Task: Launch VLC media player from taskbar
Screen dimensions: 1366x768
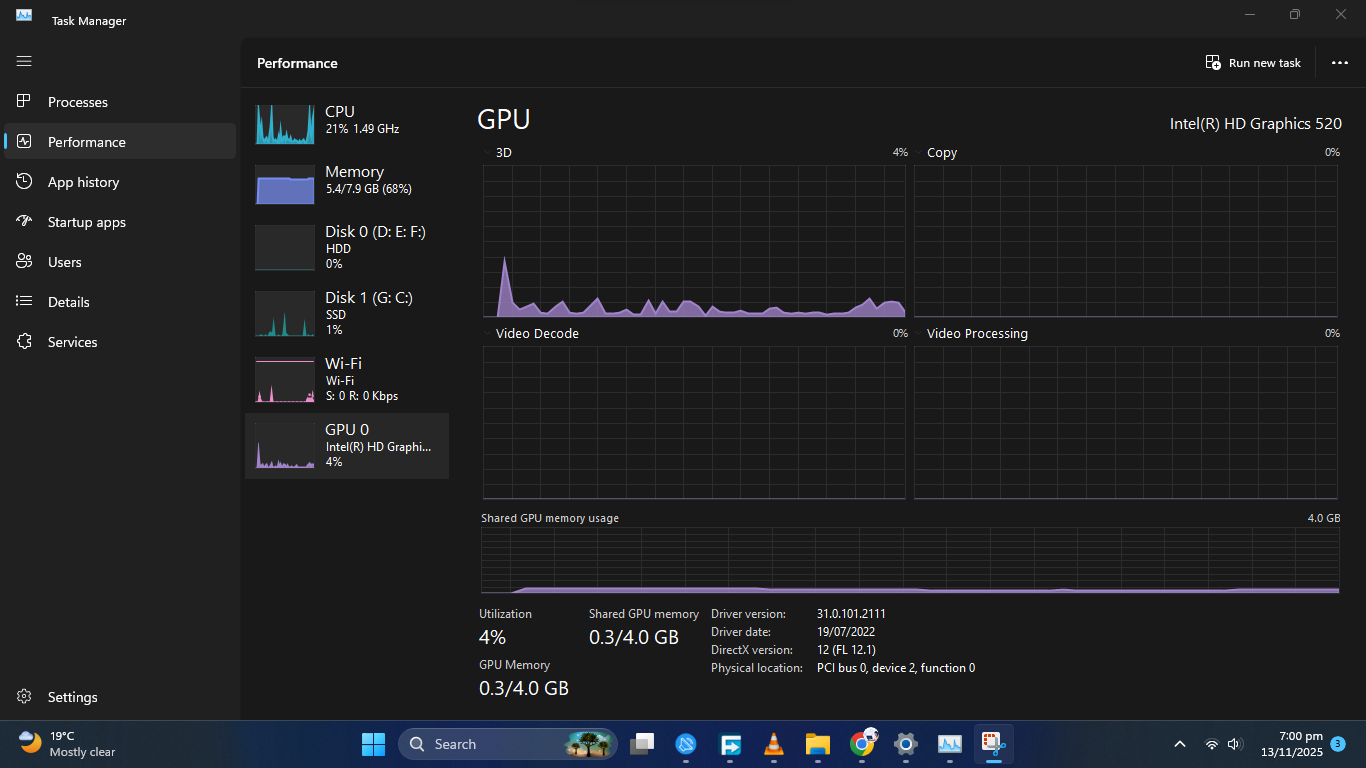Action: click(x=773, y=744)
